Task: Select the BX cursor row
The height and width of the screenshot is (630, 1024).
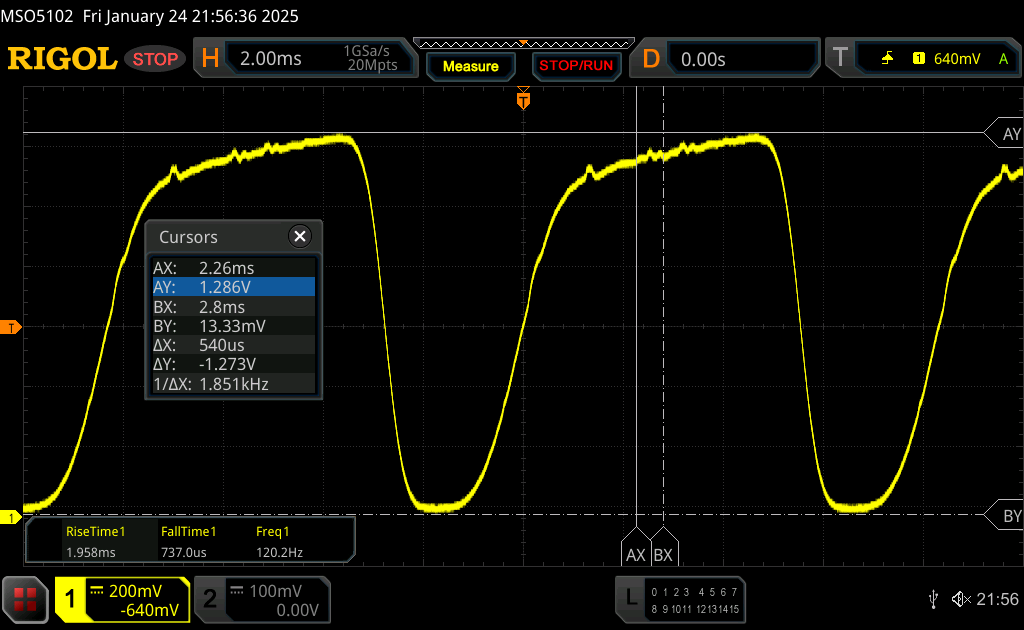Action: 233,307
